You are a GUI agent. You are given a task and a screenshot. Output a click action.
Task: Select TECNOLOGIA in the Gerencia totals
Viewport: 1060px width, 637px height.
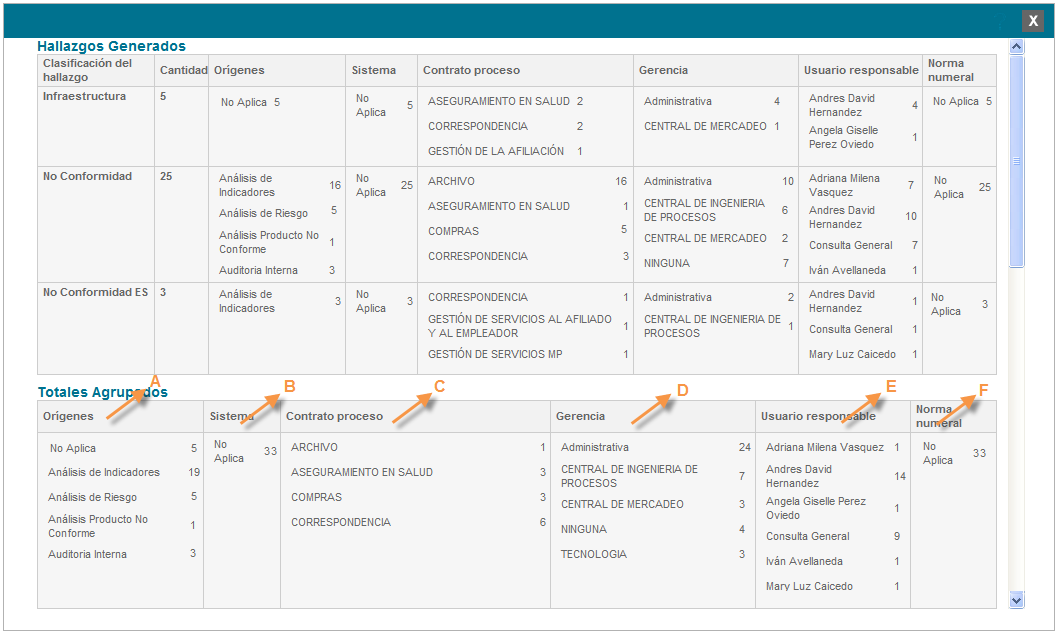(x=594, y=554)
